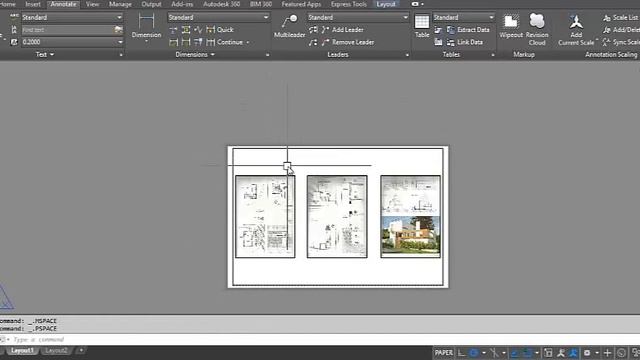Image resolution: width=640 pixels, height=360 pixels.
Task: Add a new layout with plus tab
Action: [81, 351]
